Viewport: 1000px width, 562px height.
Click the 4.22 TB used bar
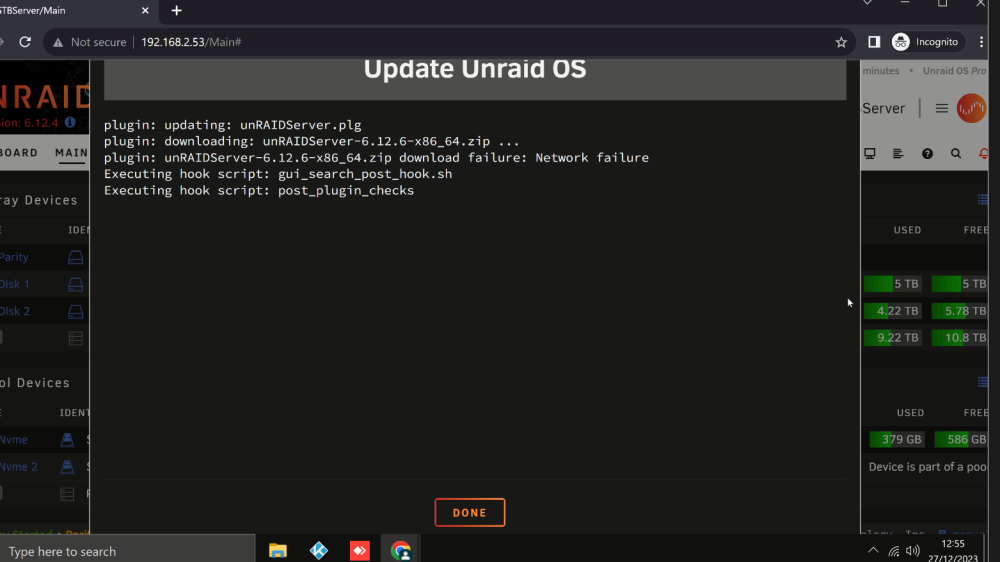tap(893, 311)
